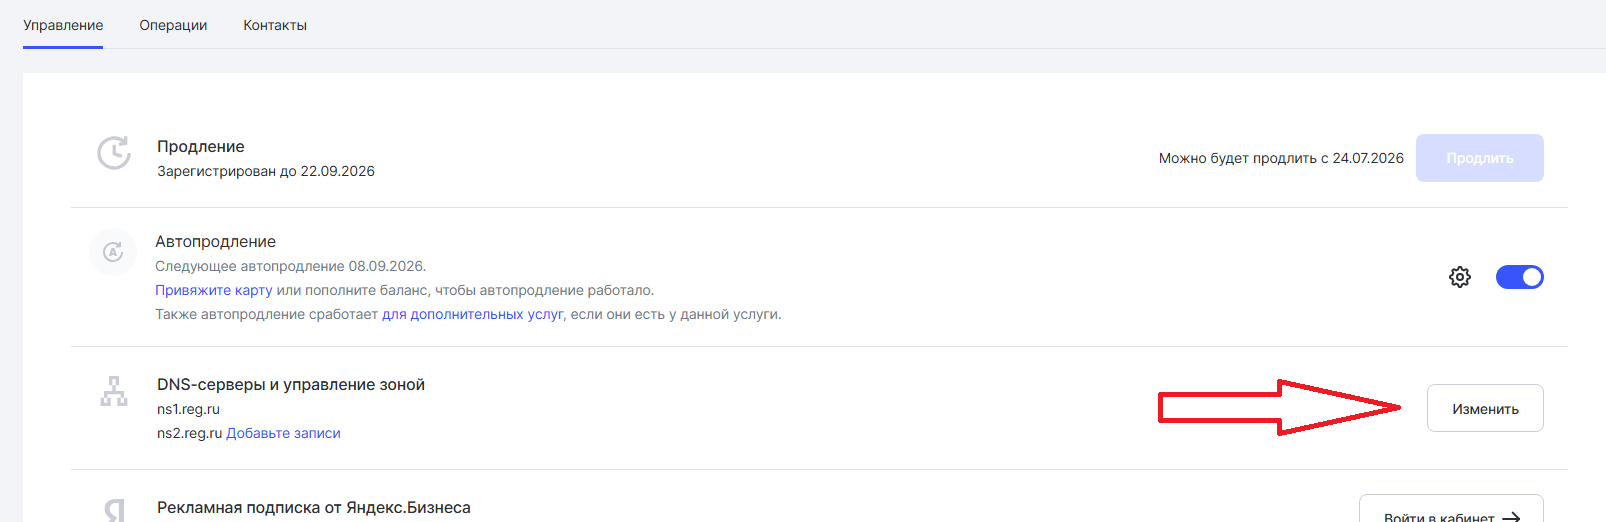Image resolution: width=1606 pixels, height=522 pixels.
Task: Click the Yandex Я logo icon
Action: coord(115,510)
